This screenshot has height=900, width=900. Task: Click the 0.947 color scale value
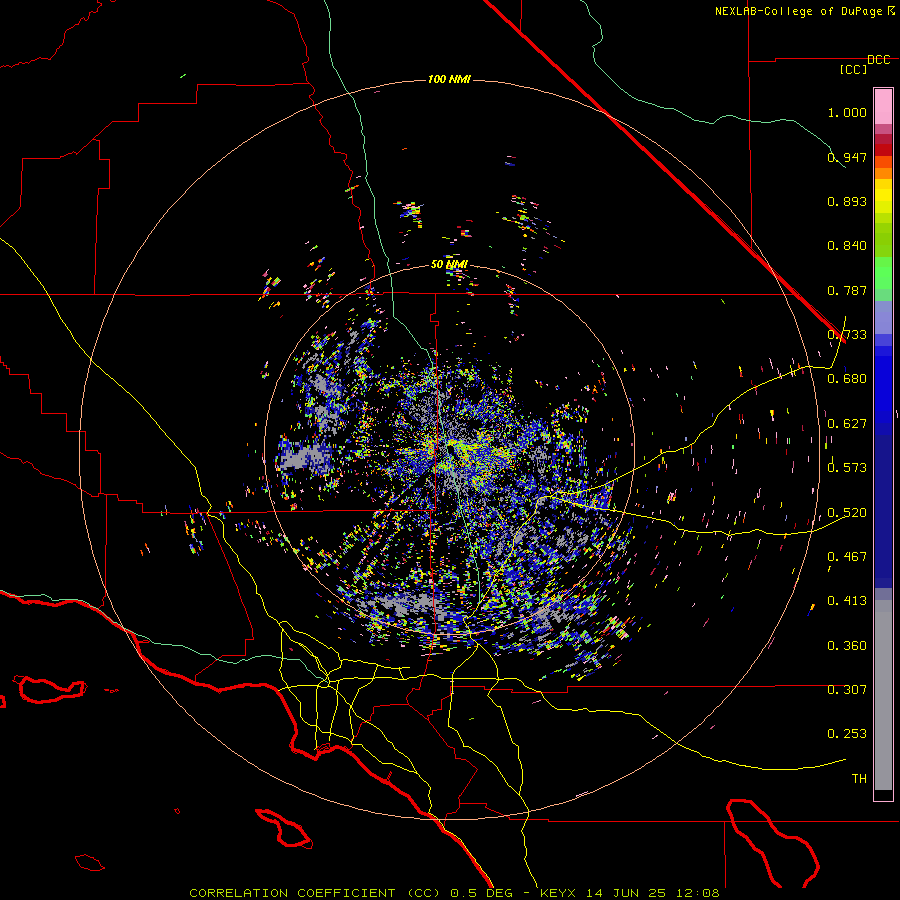tap(847, 157)
